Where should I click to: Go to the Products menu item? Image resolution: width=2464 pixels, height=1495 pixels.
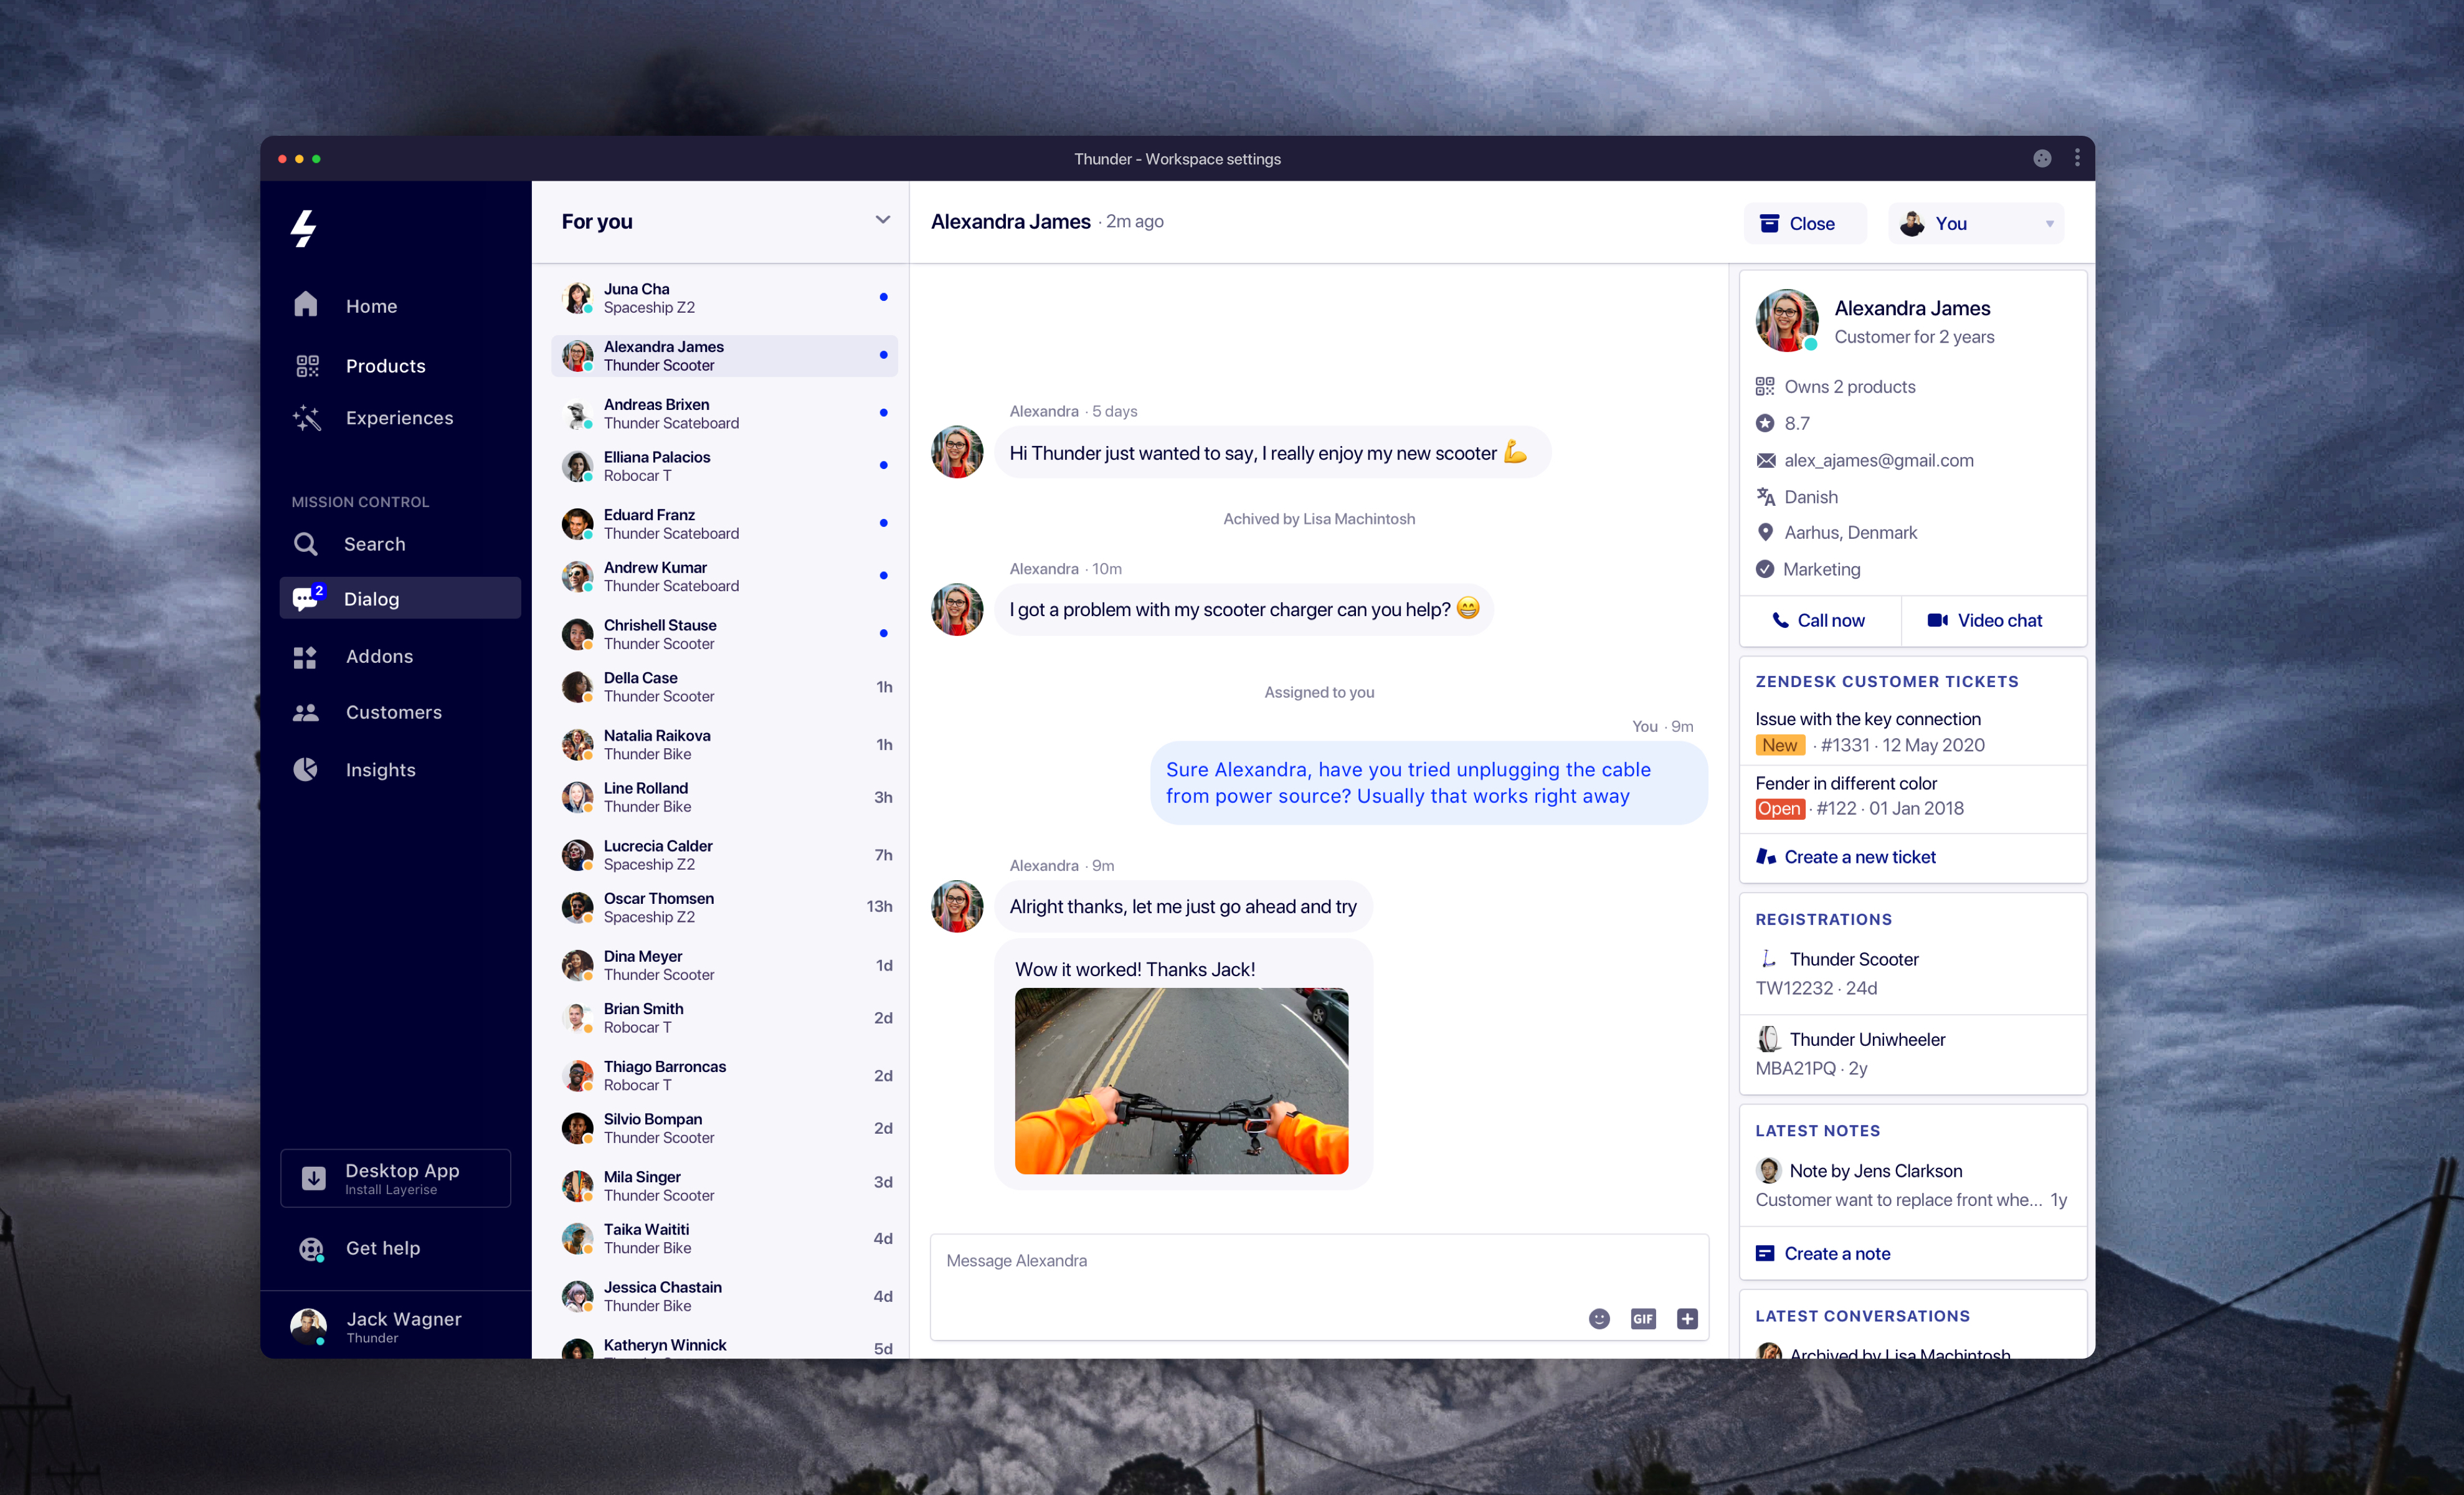tap(385, 365)
